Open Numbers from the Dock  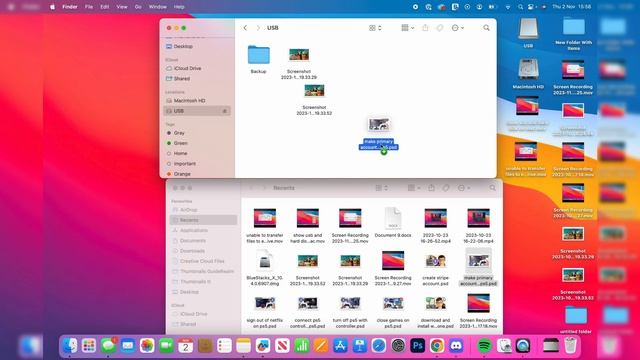click(302, 346)
